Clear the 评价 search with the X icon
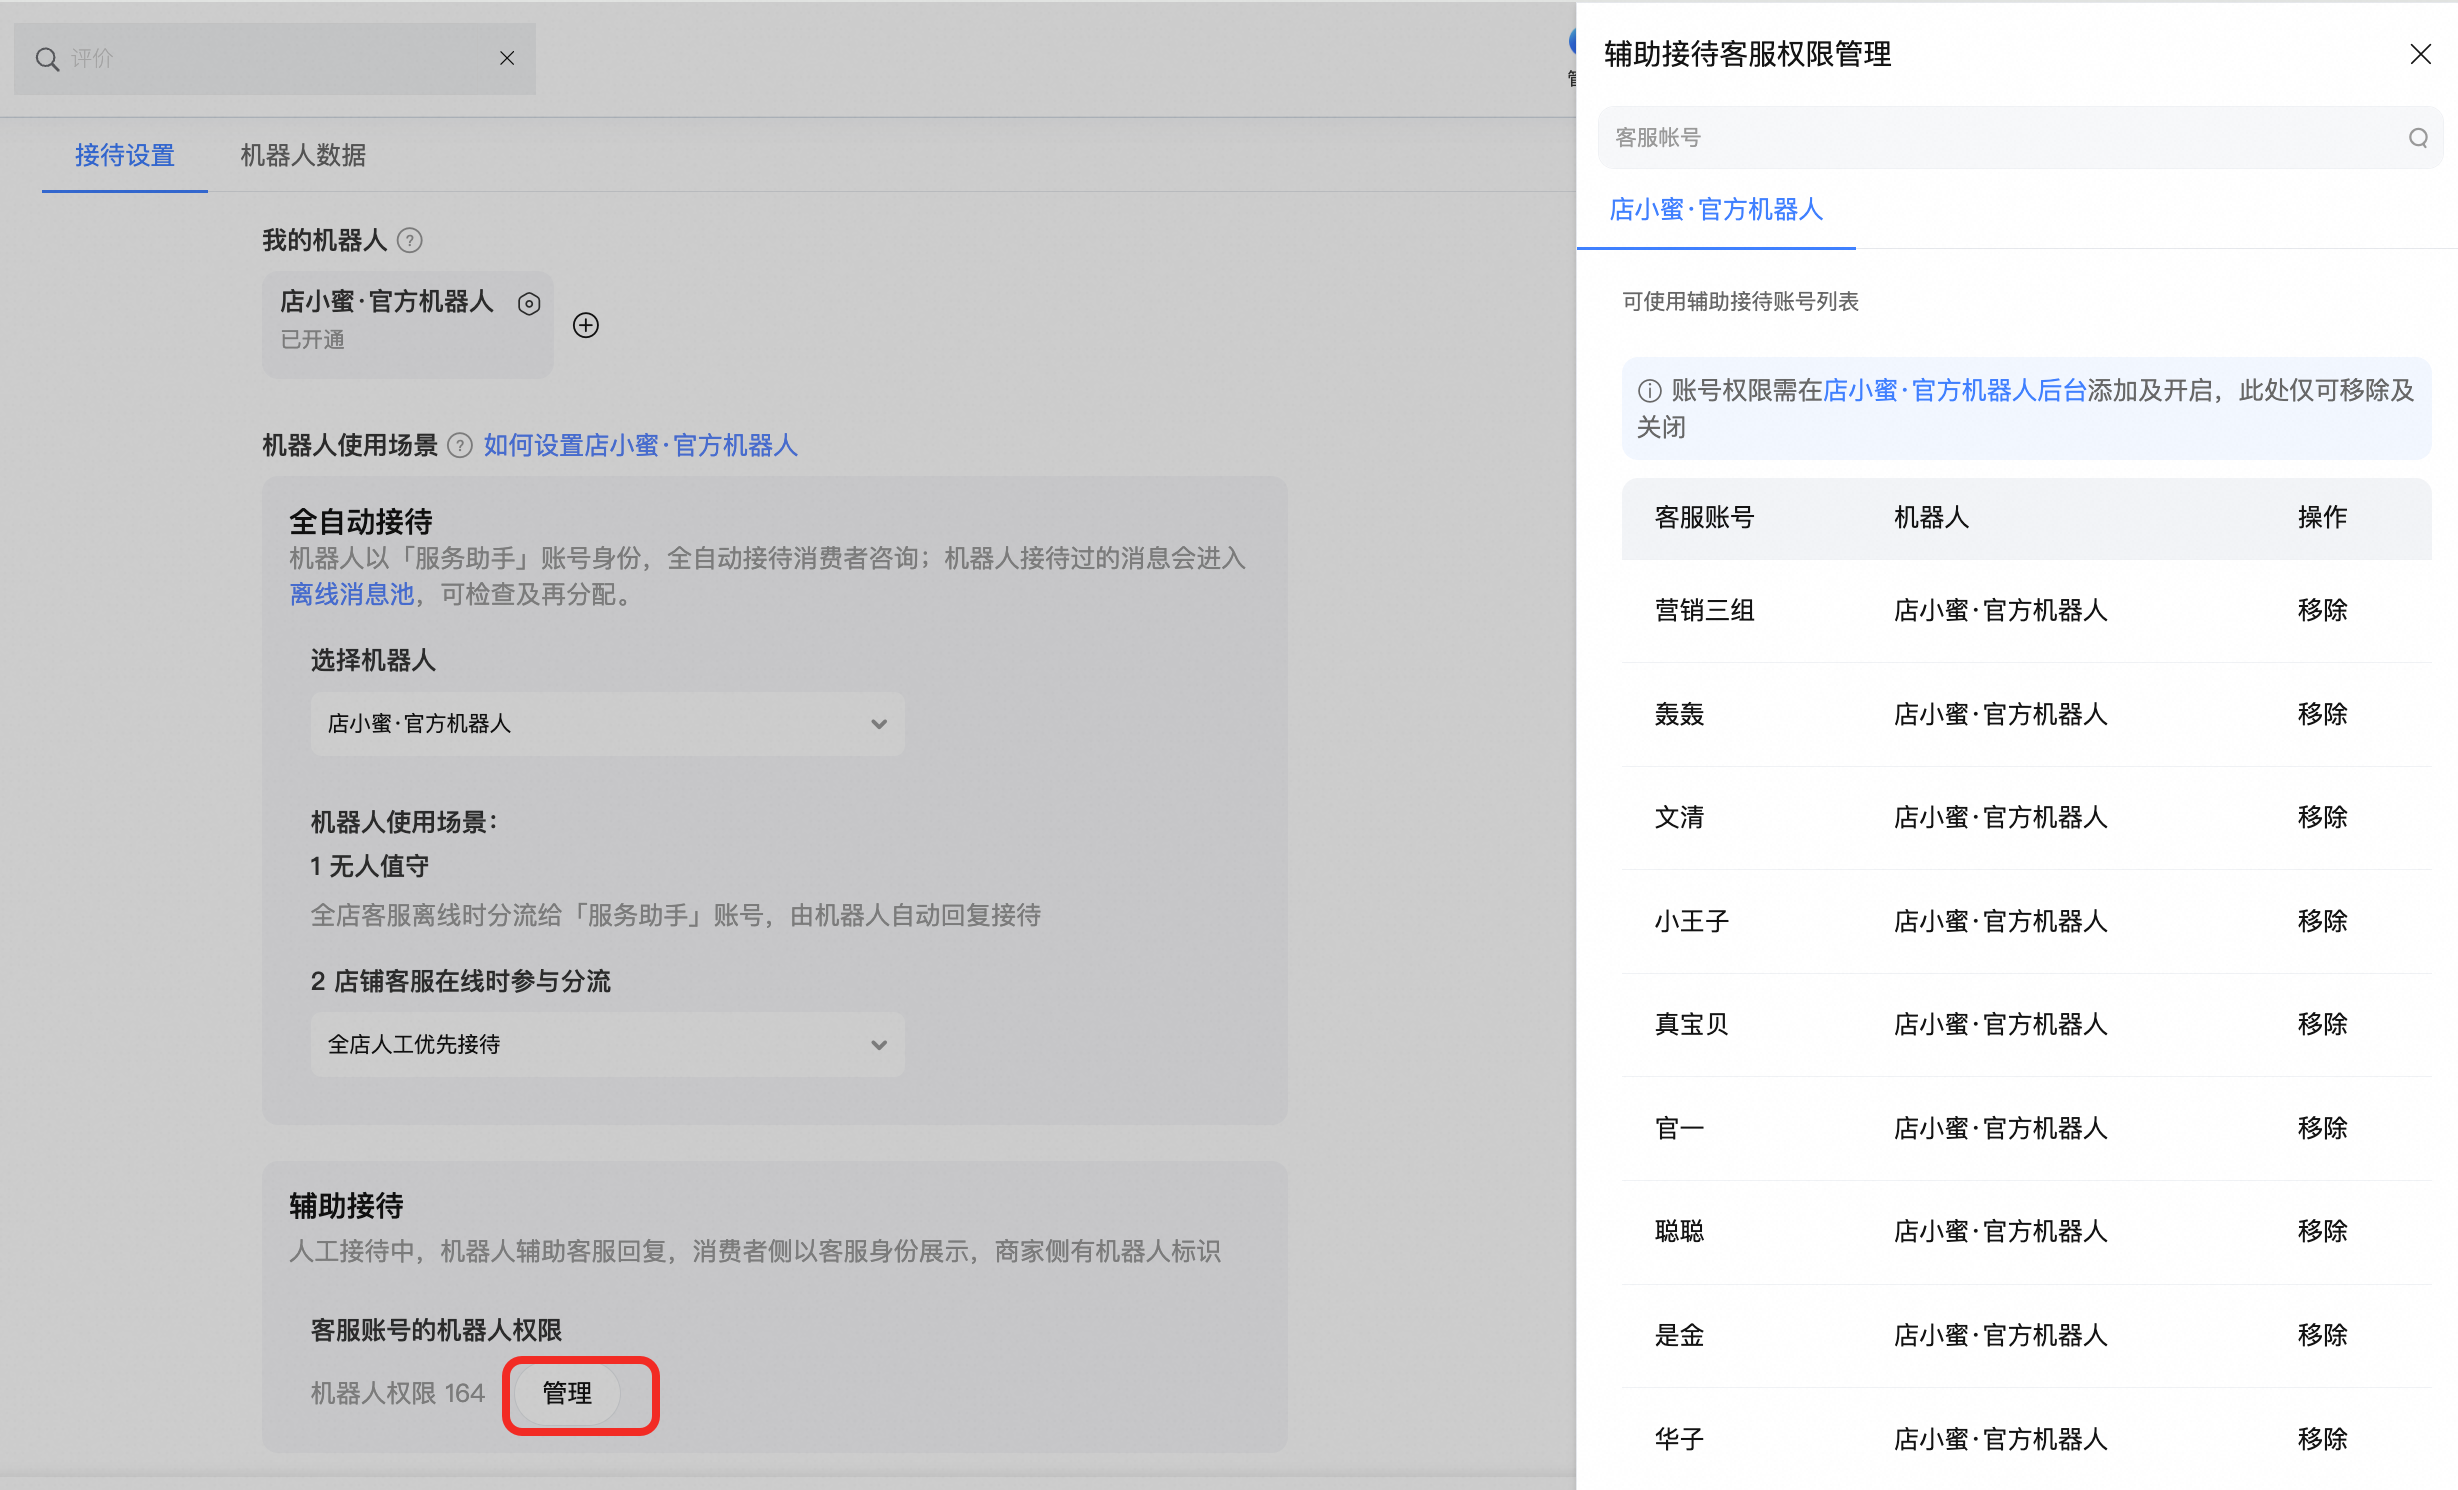Image resolution: width=2458 pixels, height=1490 pixels. (506, 58)
